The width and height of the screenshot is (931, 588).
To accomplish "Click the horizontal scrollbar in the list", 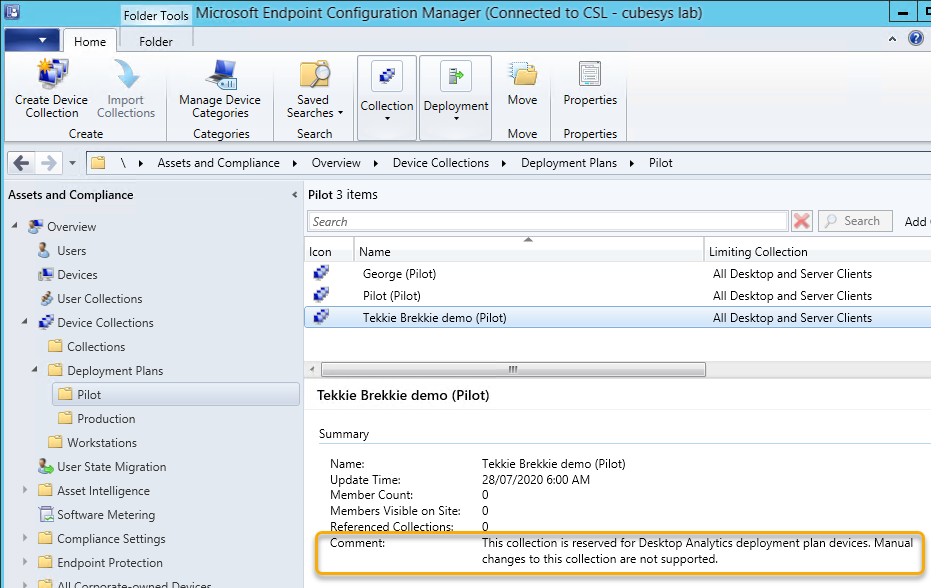I will 514,369.
